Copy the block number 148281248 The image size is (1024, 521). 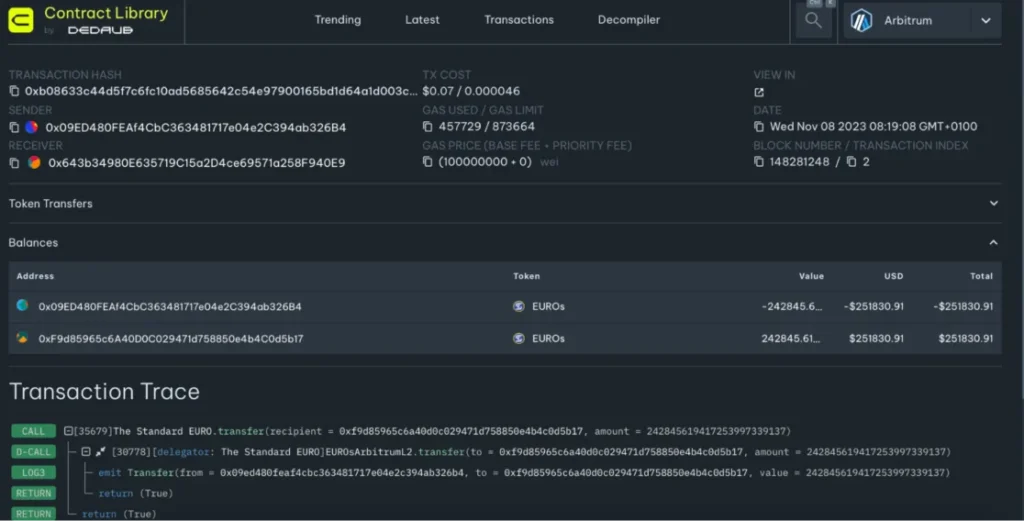[759, 162]
